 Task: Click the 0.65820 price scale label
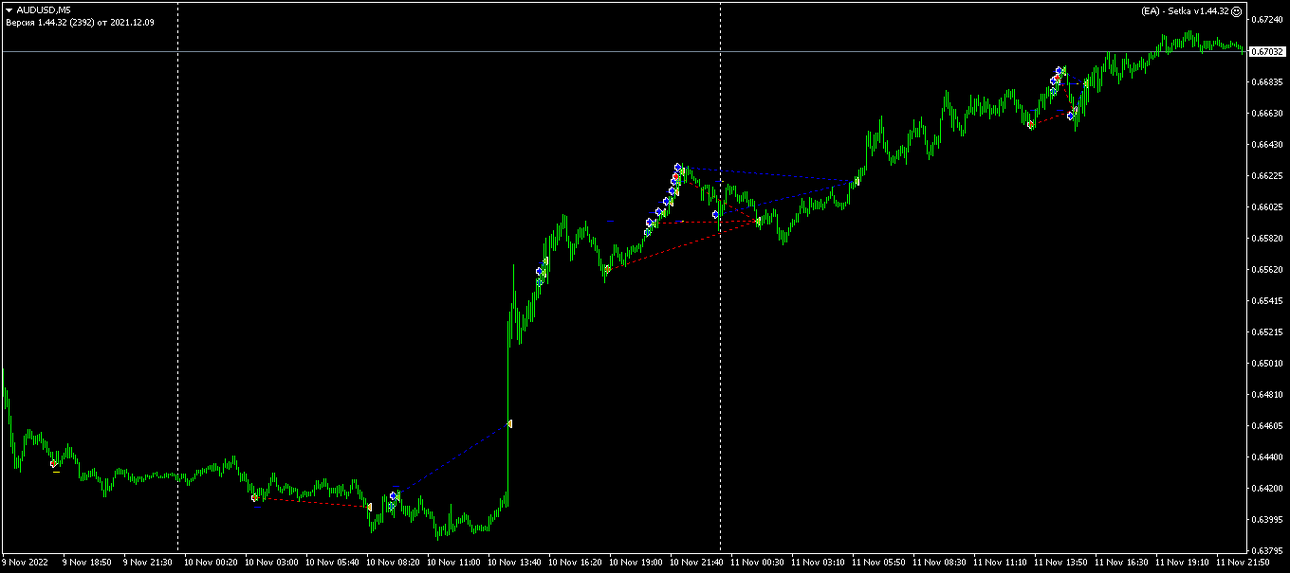pyautogui.click(x=1267, y=238)
